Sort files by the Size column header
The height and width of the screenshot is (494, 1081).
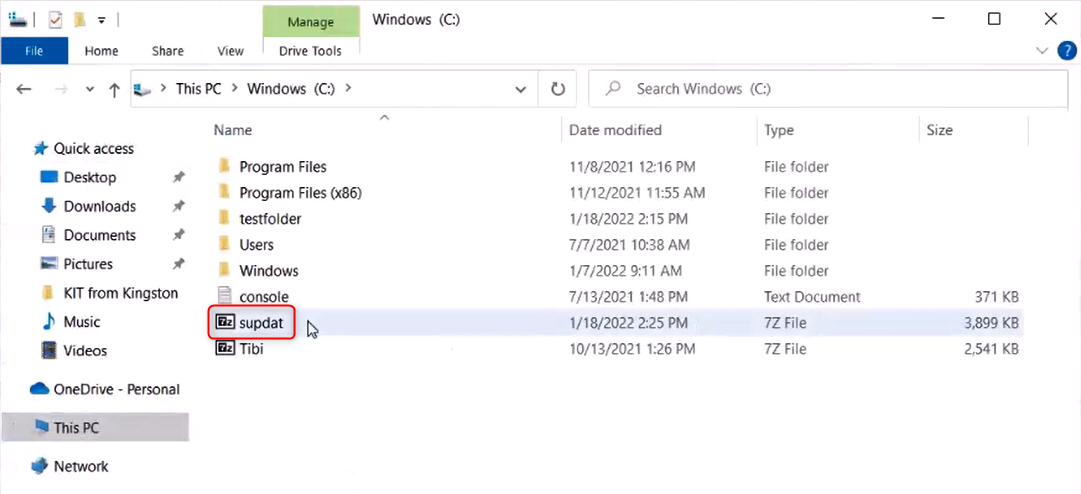[939, 130]
